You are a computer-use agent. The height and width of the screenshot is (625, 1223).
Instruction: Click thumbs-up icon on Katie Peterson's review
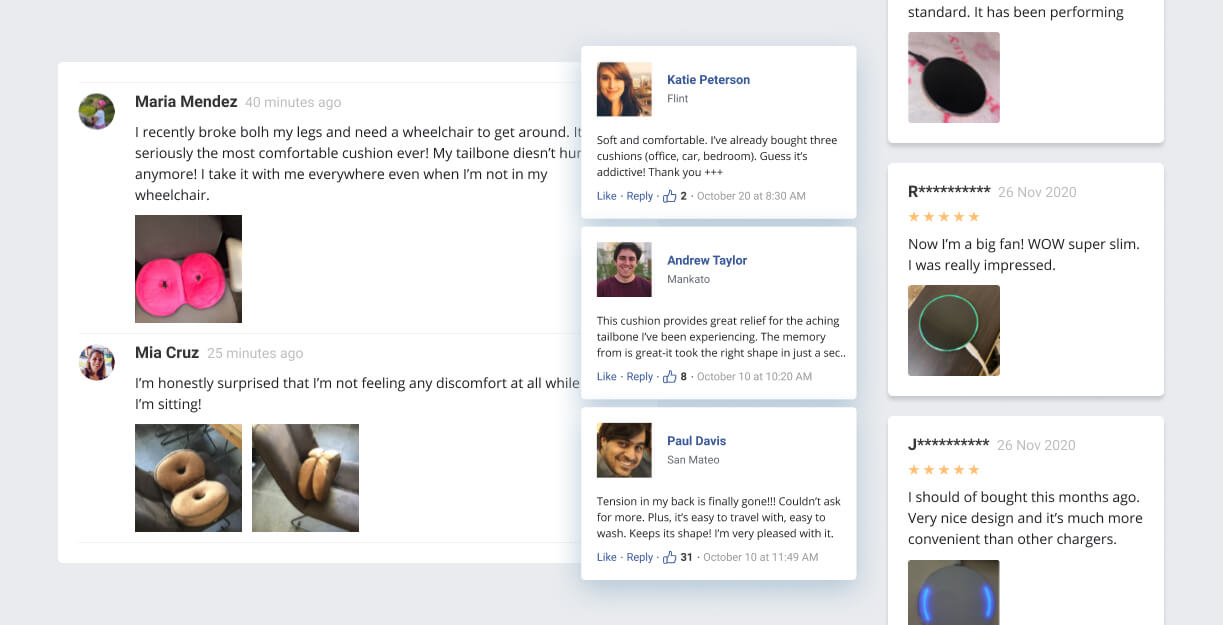670,196
